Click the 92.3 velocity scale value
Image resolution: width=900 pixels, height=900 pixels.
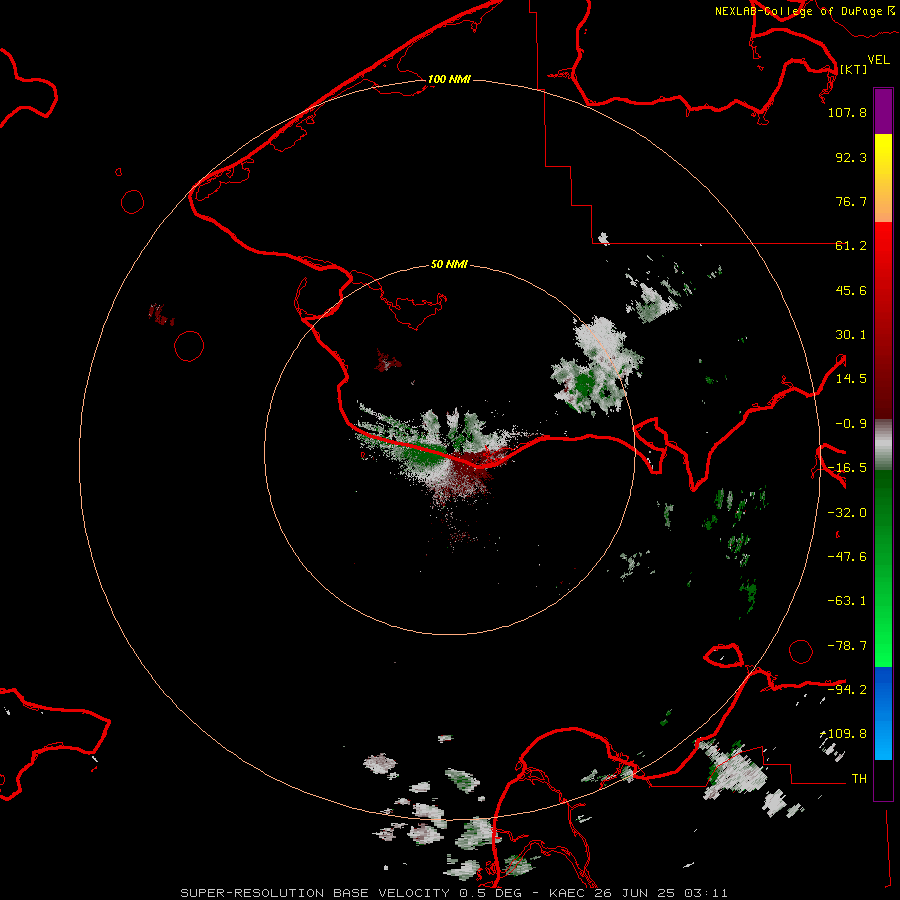pyautogui.click(x=851, y=157)
